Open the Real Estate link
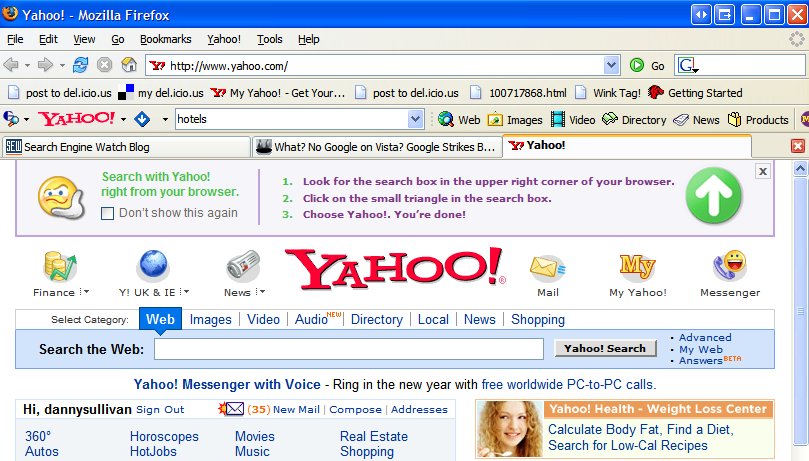This screenshot has height=461, width=809. click(374, 436)
